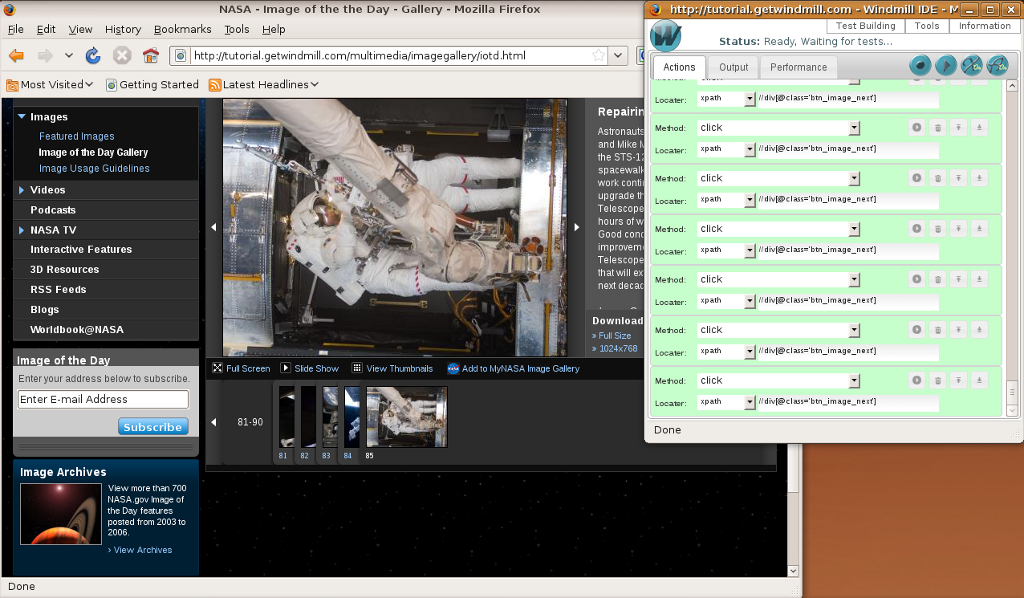The height and width of the screenshot is (598, 1024).
Task: Open the Image Usage Guidelines link
Action: click(x=94, y=168)
